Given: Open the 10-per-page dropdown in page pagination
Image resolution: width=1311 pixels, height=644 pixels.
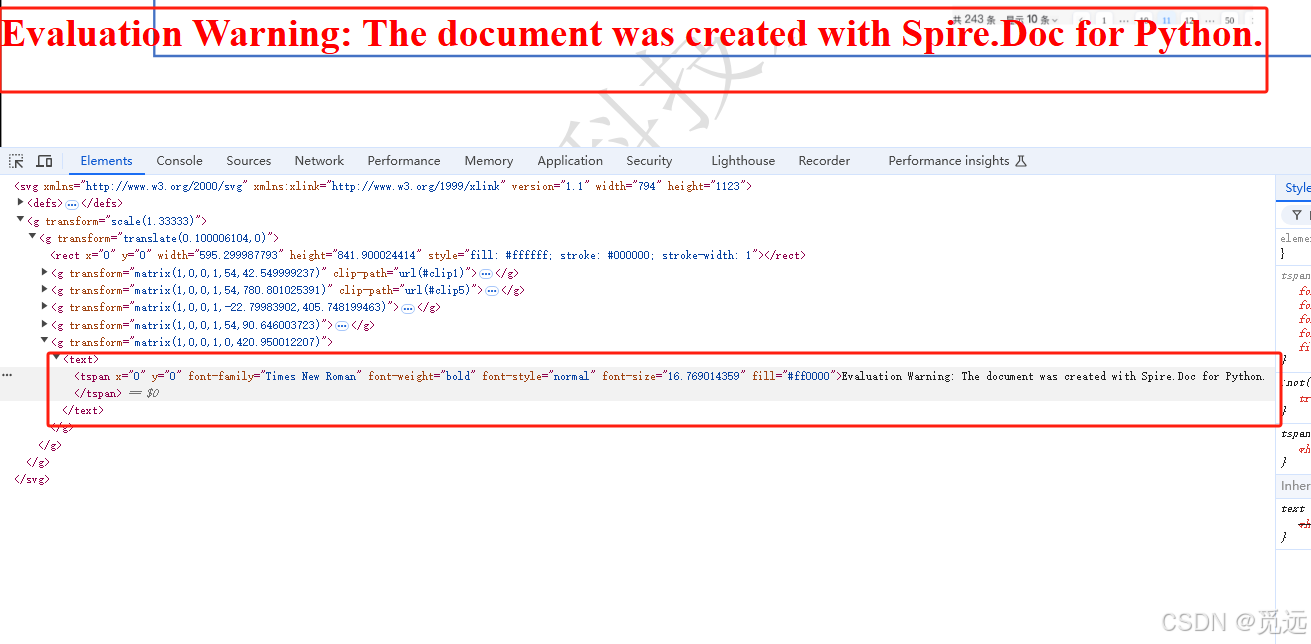Looking at the screenshot, I should (x=1032, y=19).
